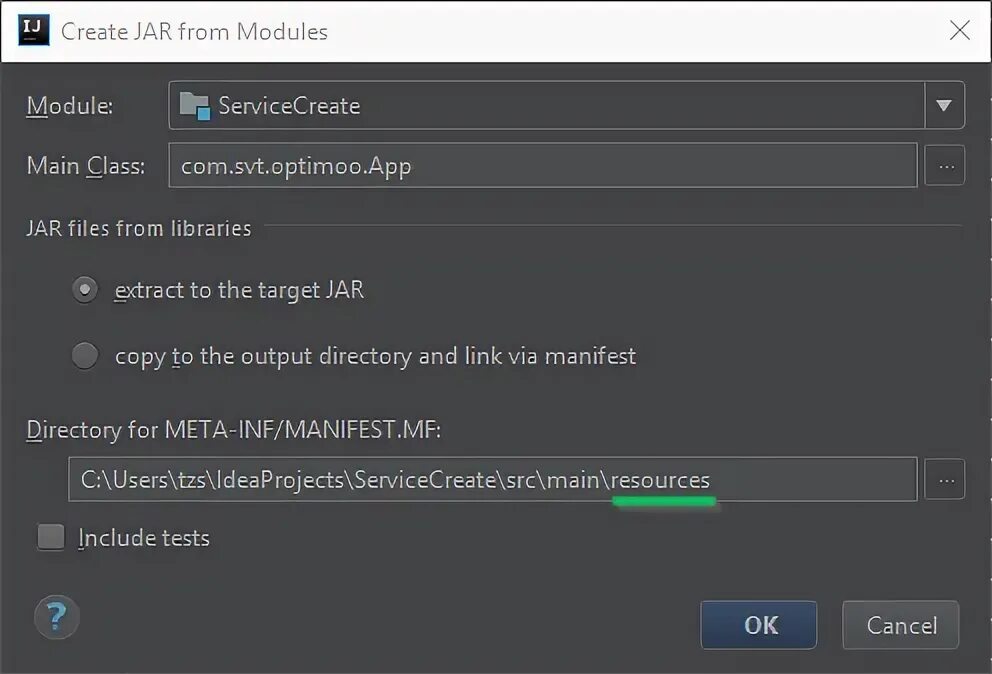Select 'extract to the target JAR' option
The image size is (992, 674).
(85, 290)
